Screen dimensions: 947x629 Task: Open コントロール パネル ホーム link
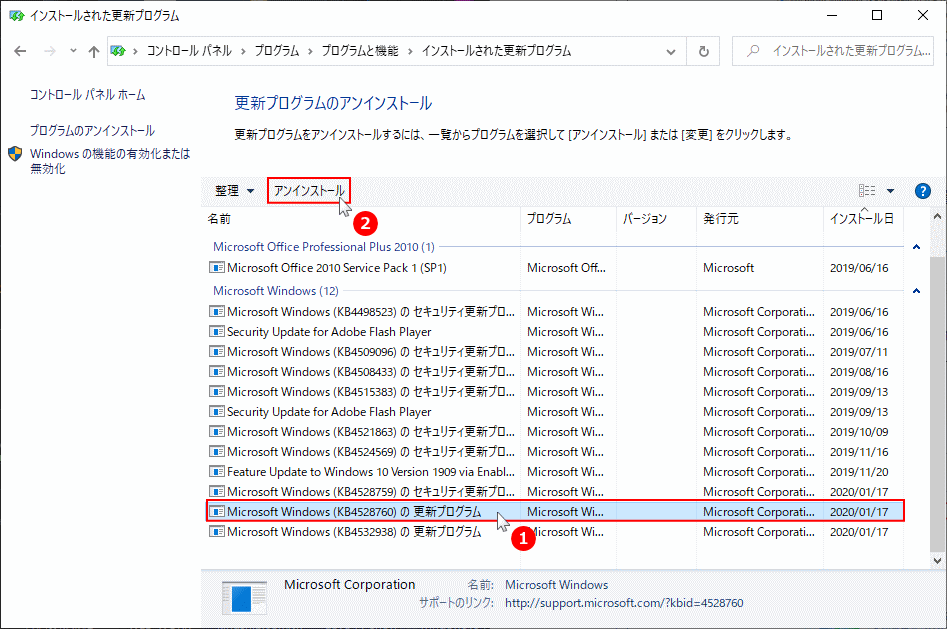(88, 95)
